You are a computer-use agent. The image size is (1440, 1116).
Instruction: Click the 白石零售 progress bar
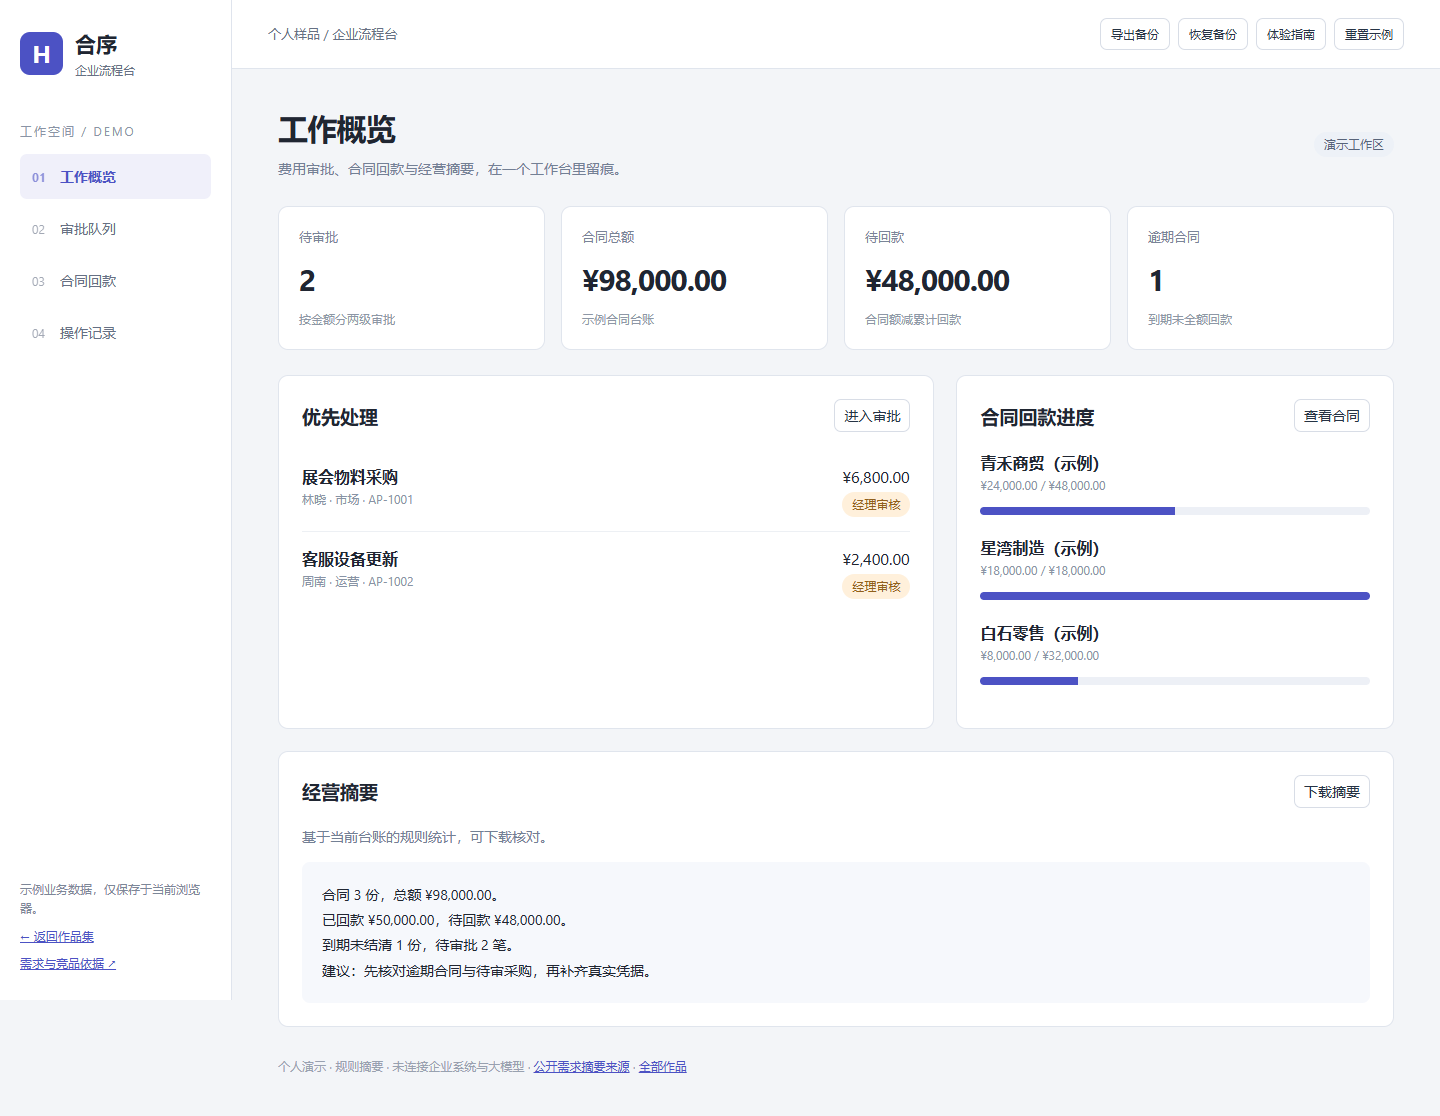1175,681
